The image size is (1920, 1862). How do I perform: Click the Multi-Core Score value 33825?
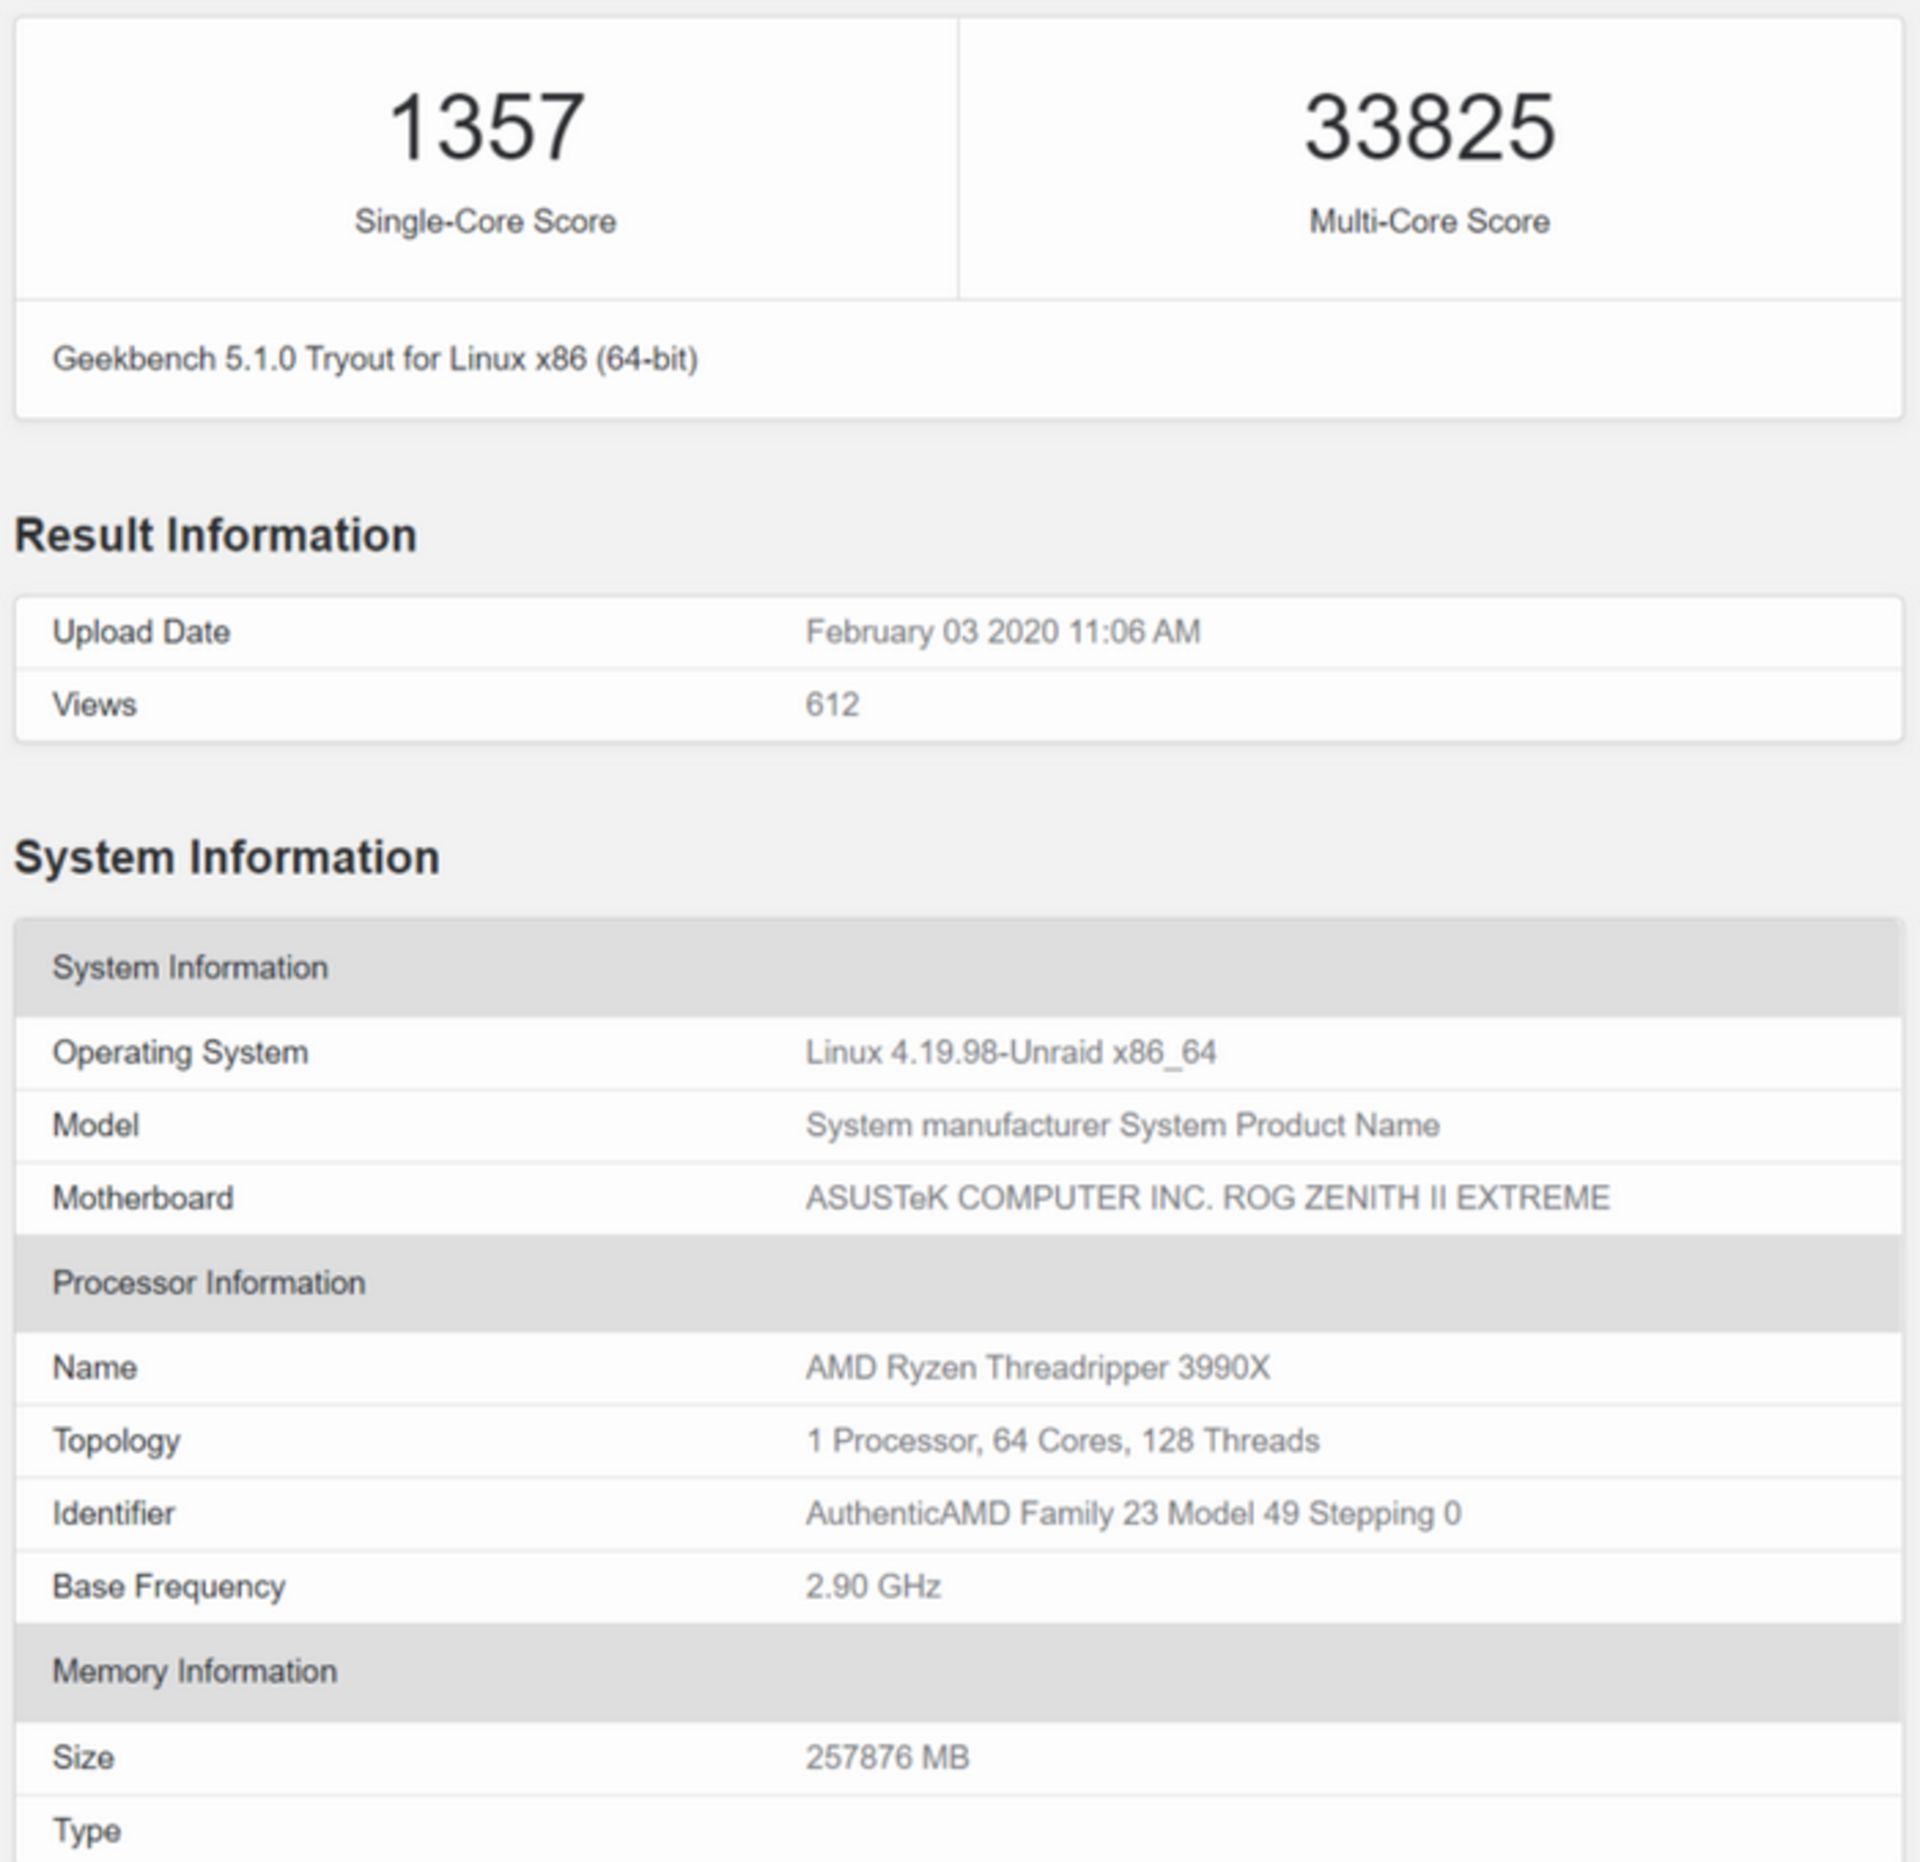pyautogui.click(x=1430, y=125)
